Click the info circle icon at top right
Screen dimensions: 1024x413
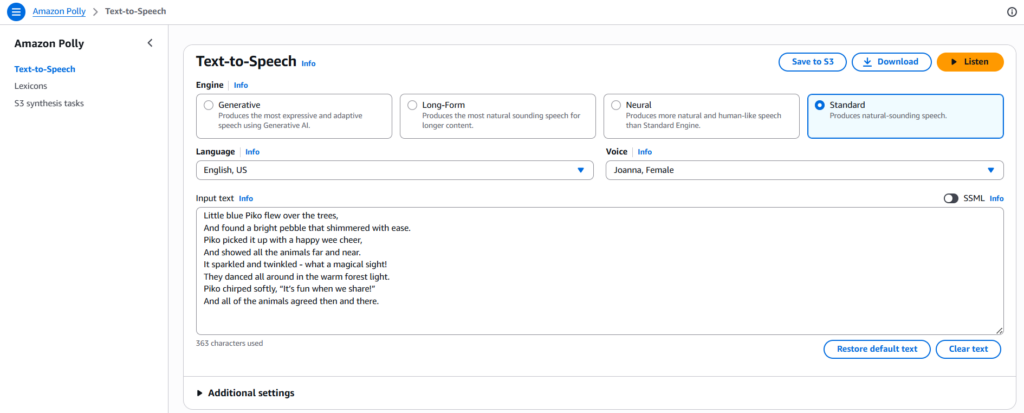coord(1011,11)
